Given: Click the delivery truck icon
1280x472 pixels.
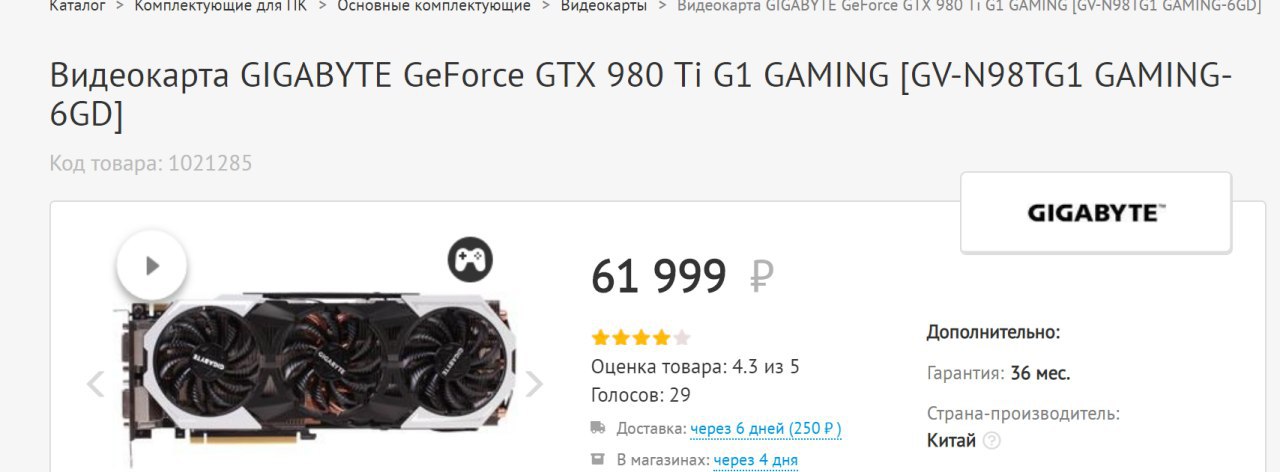Looking at the screenshot, I should (x=598, y=428).
